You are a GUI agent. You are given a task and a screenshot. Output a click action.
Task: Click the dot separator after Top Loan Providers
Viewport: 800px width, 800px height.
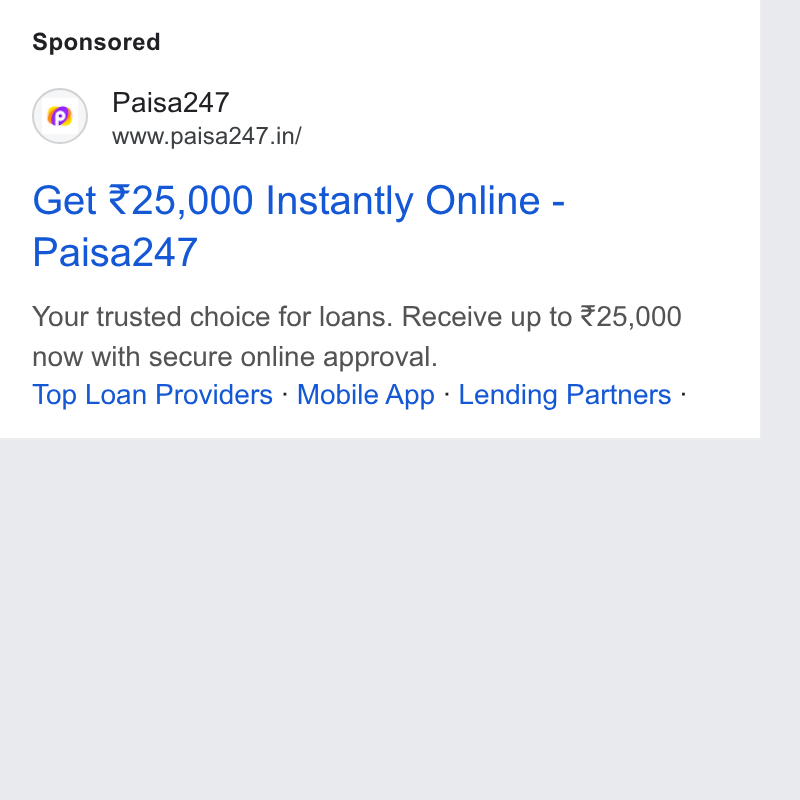pos(285,394)
